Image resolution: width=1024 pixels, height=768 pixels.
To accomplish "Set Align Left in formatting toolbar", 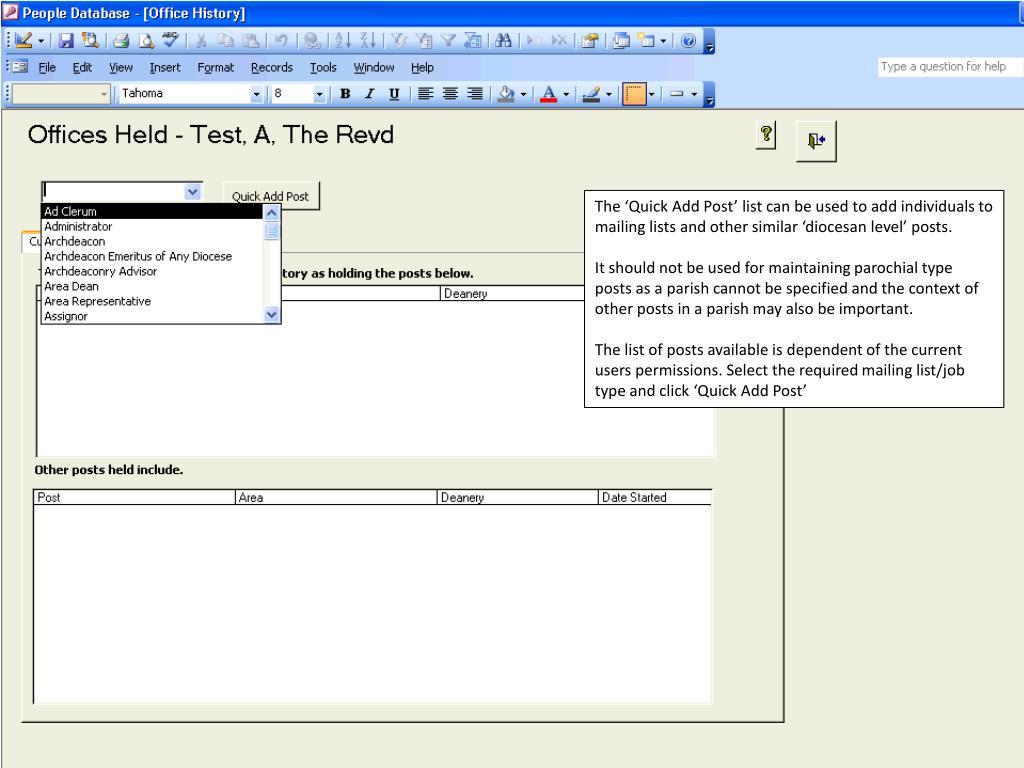I will [x=425, y=94].
